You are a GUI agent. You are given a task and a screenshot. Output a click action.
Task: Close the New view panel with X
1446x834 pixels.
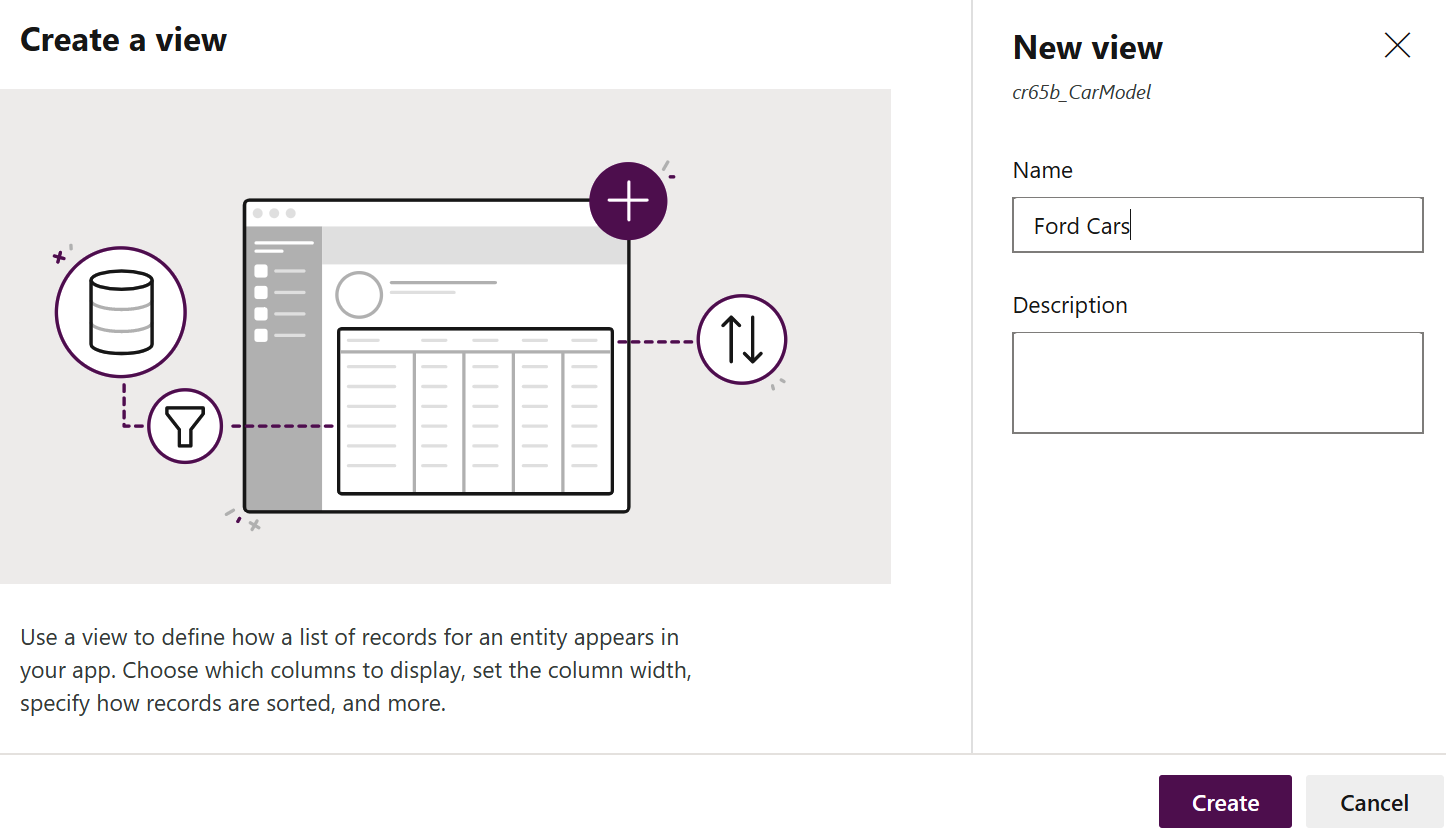1397,45
